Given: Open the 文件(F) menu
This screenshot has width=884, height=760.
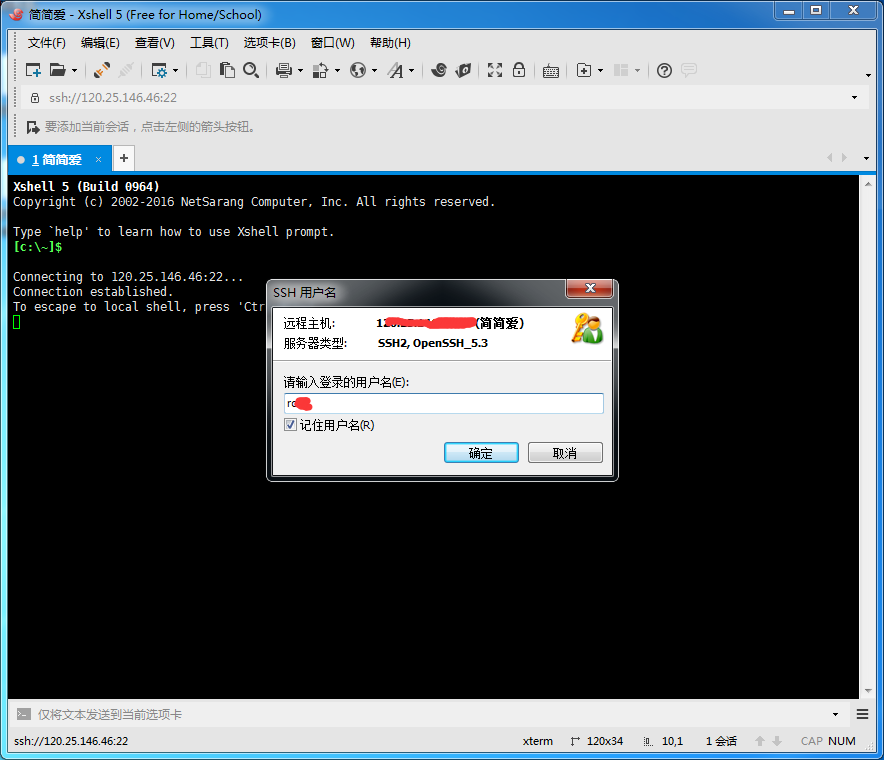Looking at the screenshot, I should tap(46, 43).
